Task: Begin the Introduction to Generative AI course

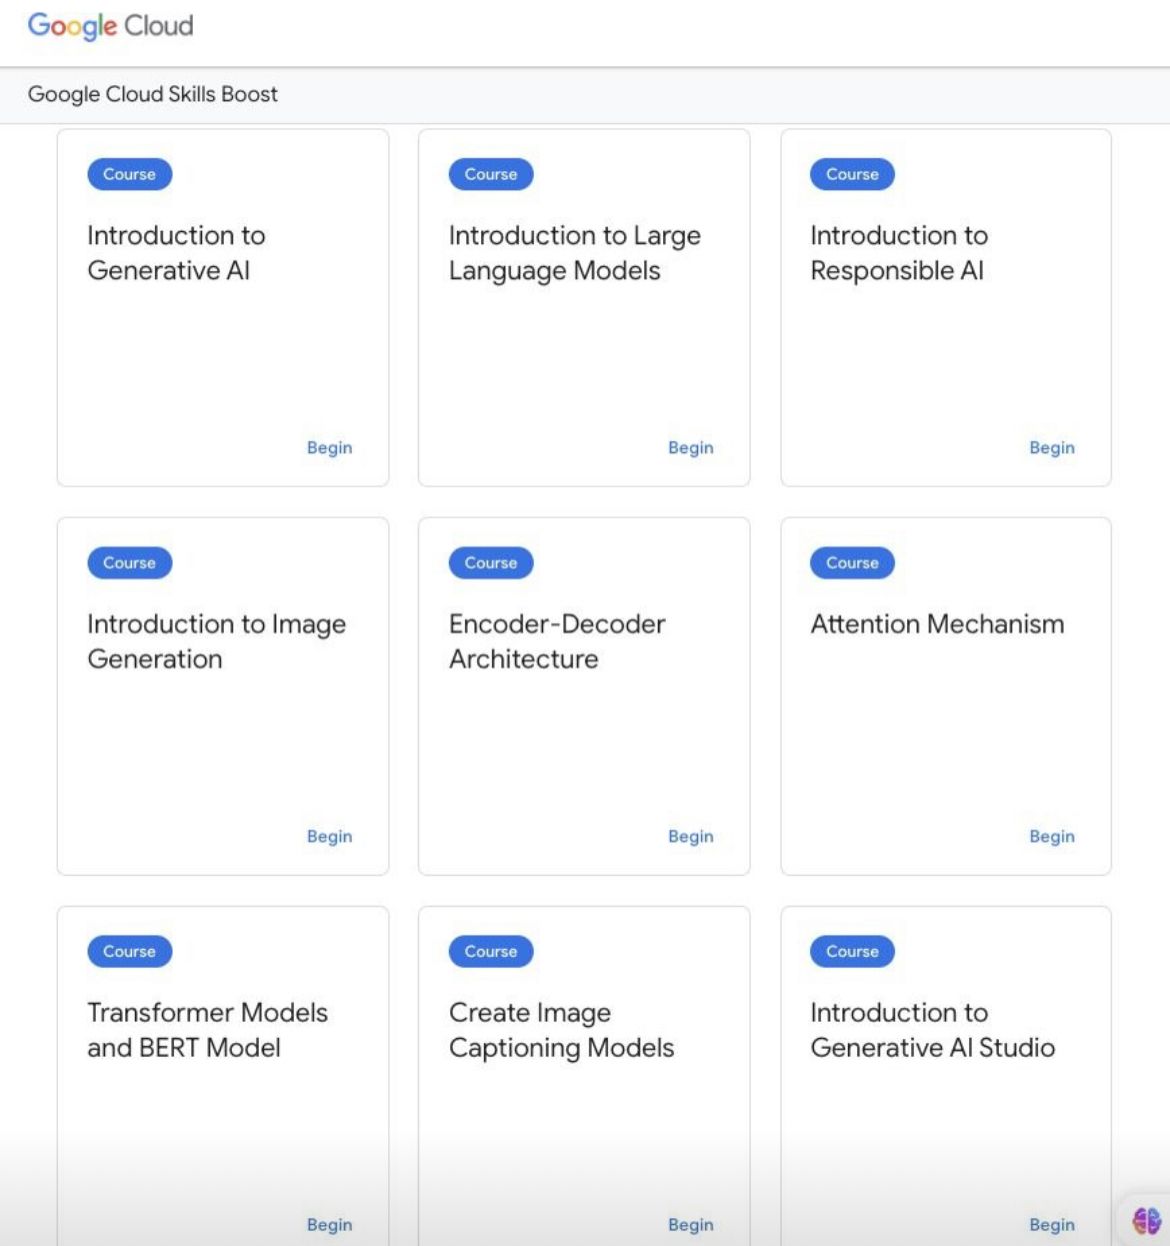Action: point(330,448)
